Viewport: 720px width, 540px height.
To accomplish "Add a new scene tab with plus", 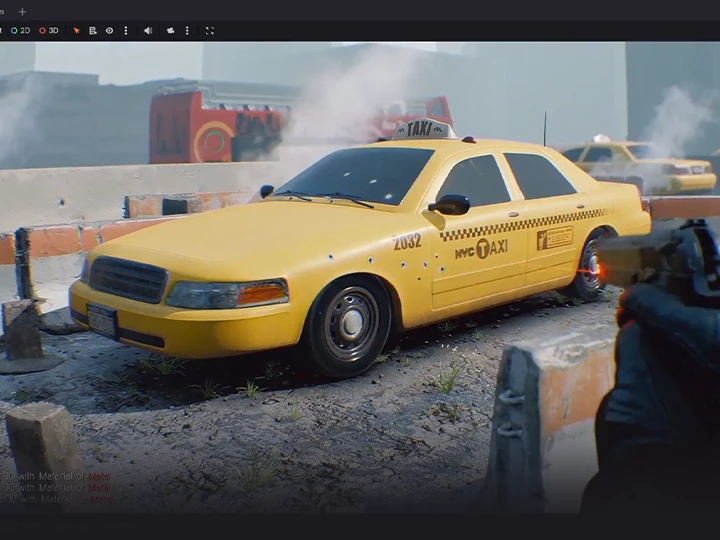I will [x=22, y=12].
